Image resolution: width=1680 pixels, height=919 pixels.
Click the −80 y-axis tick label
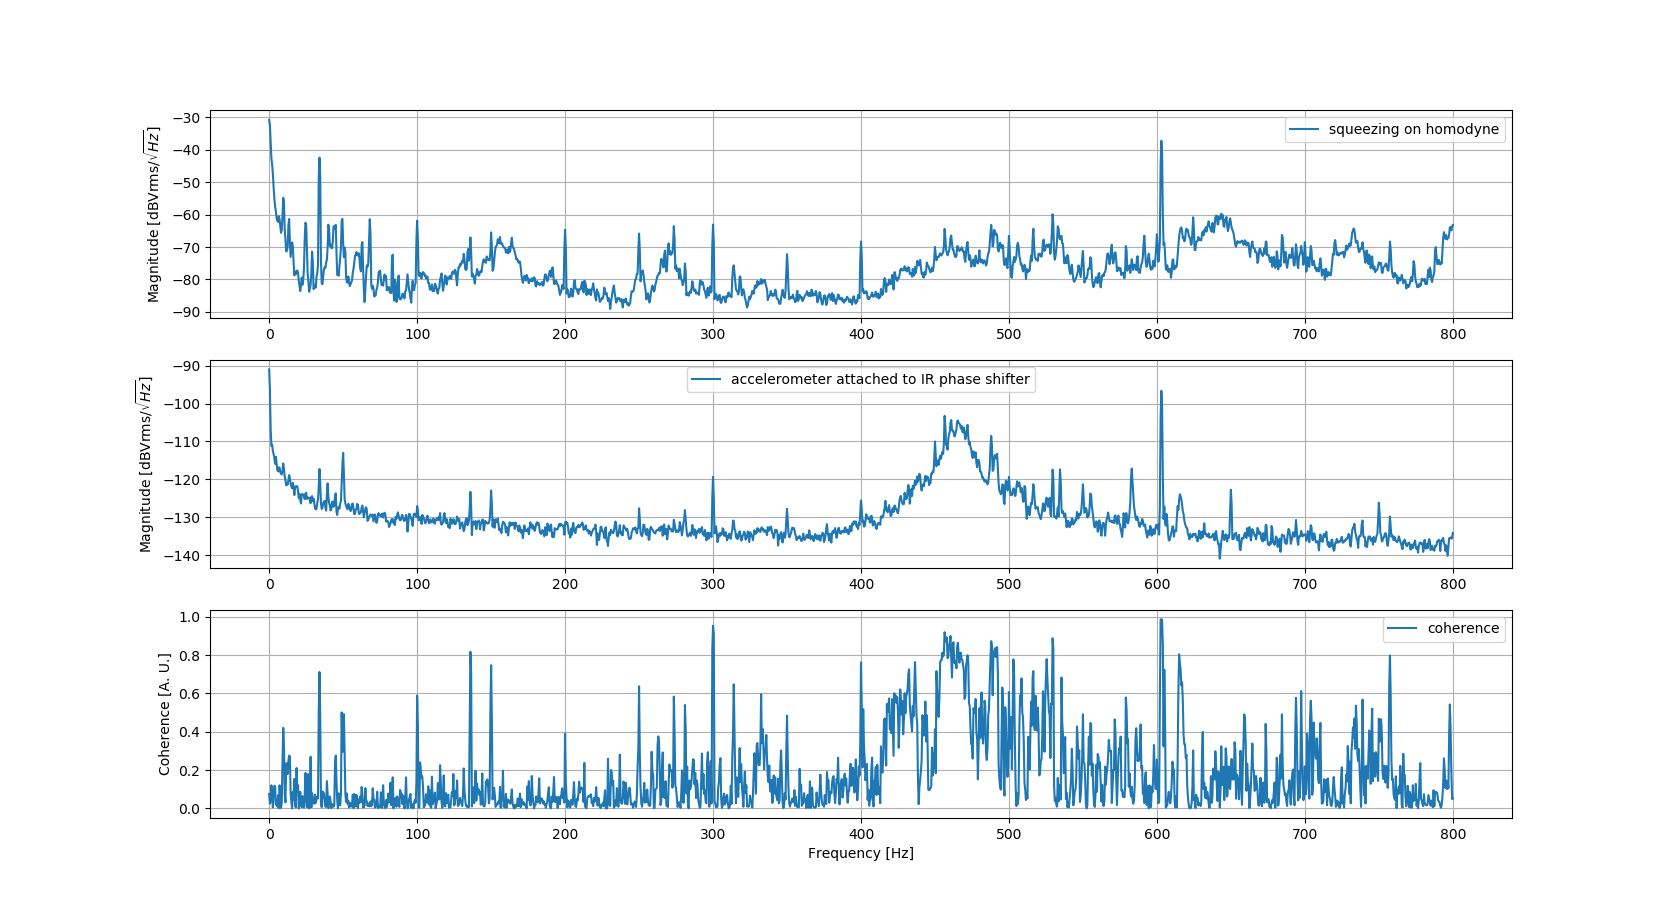tap(187, 280)
